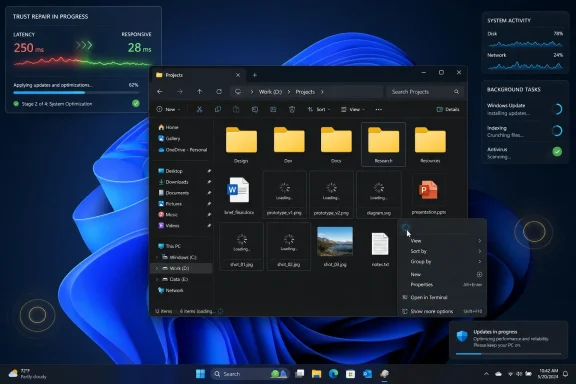Choose New in the context menu
Viewport: 576px width, 384px height.
[x=442, y=274]
